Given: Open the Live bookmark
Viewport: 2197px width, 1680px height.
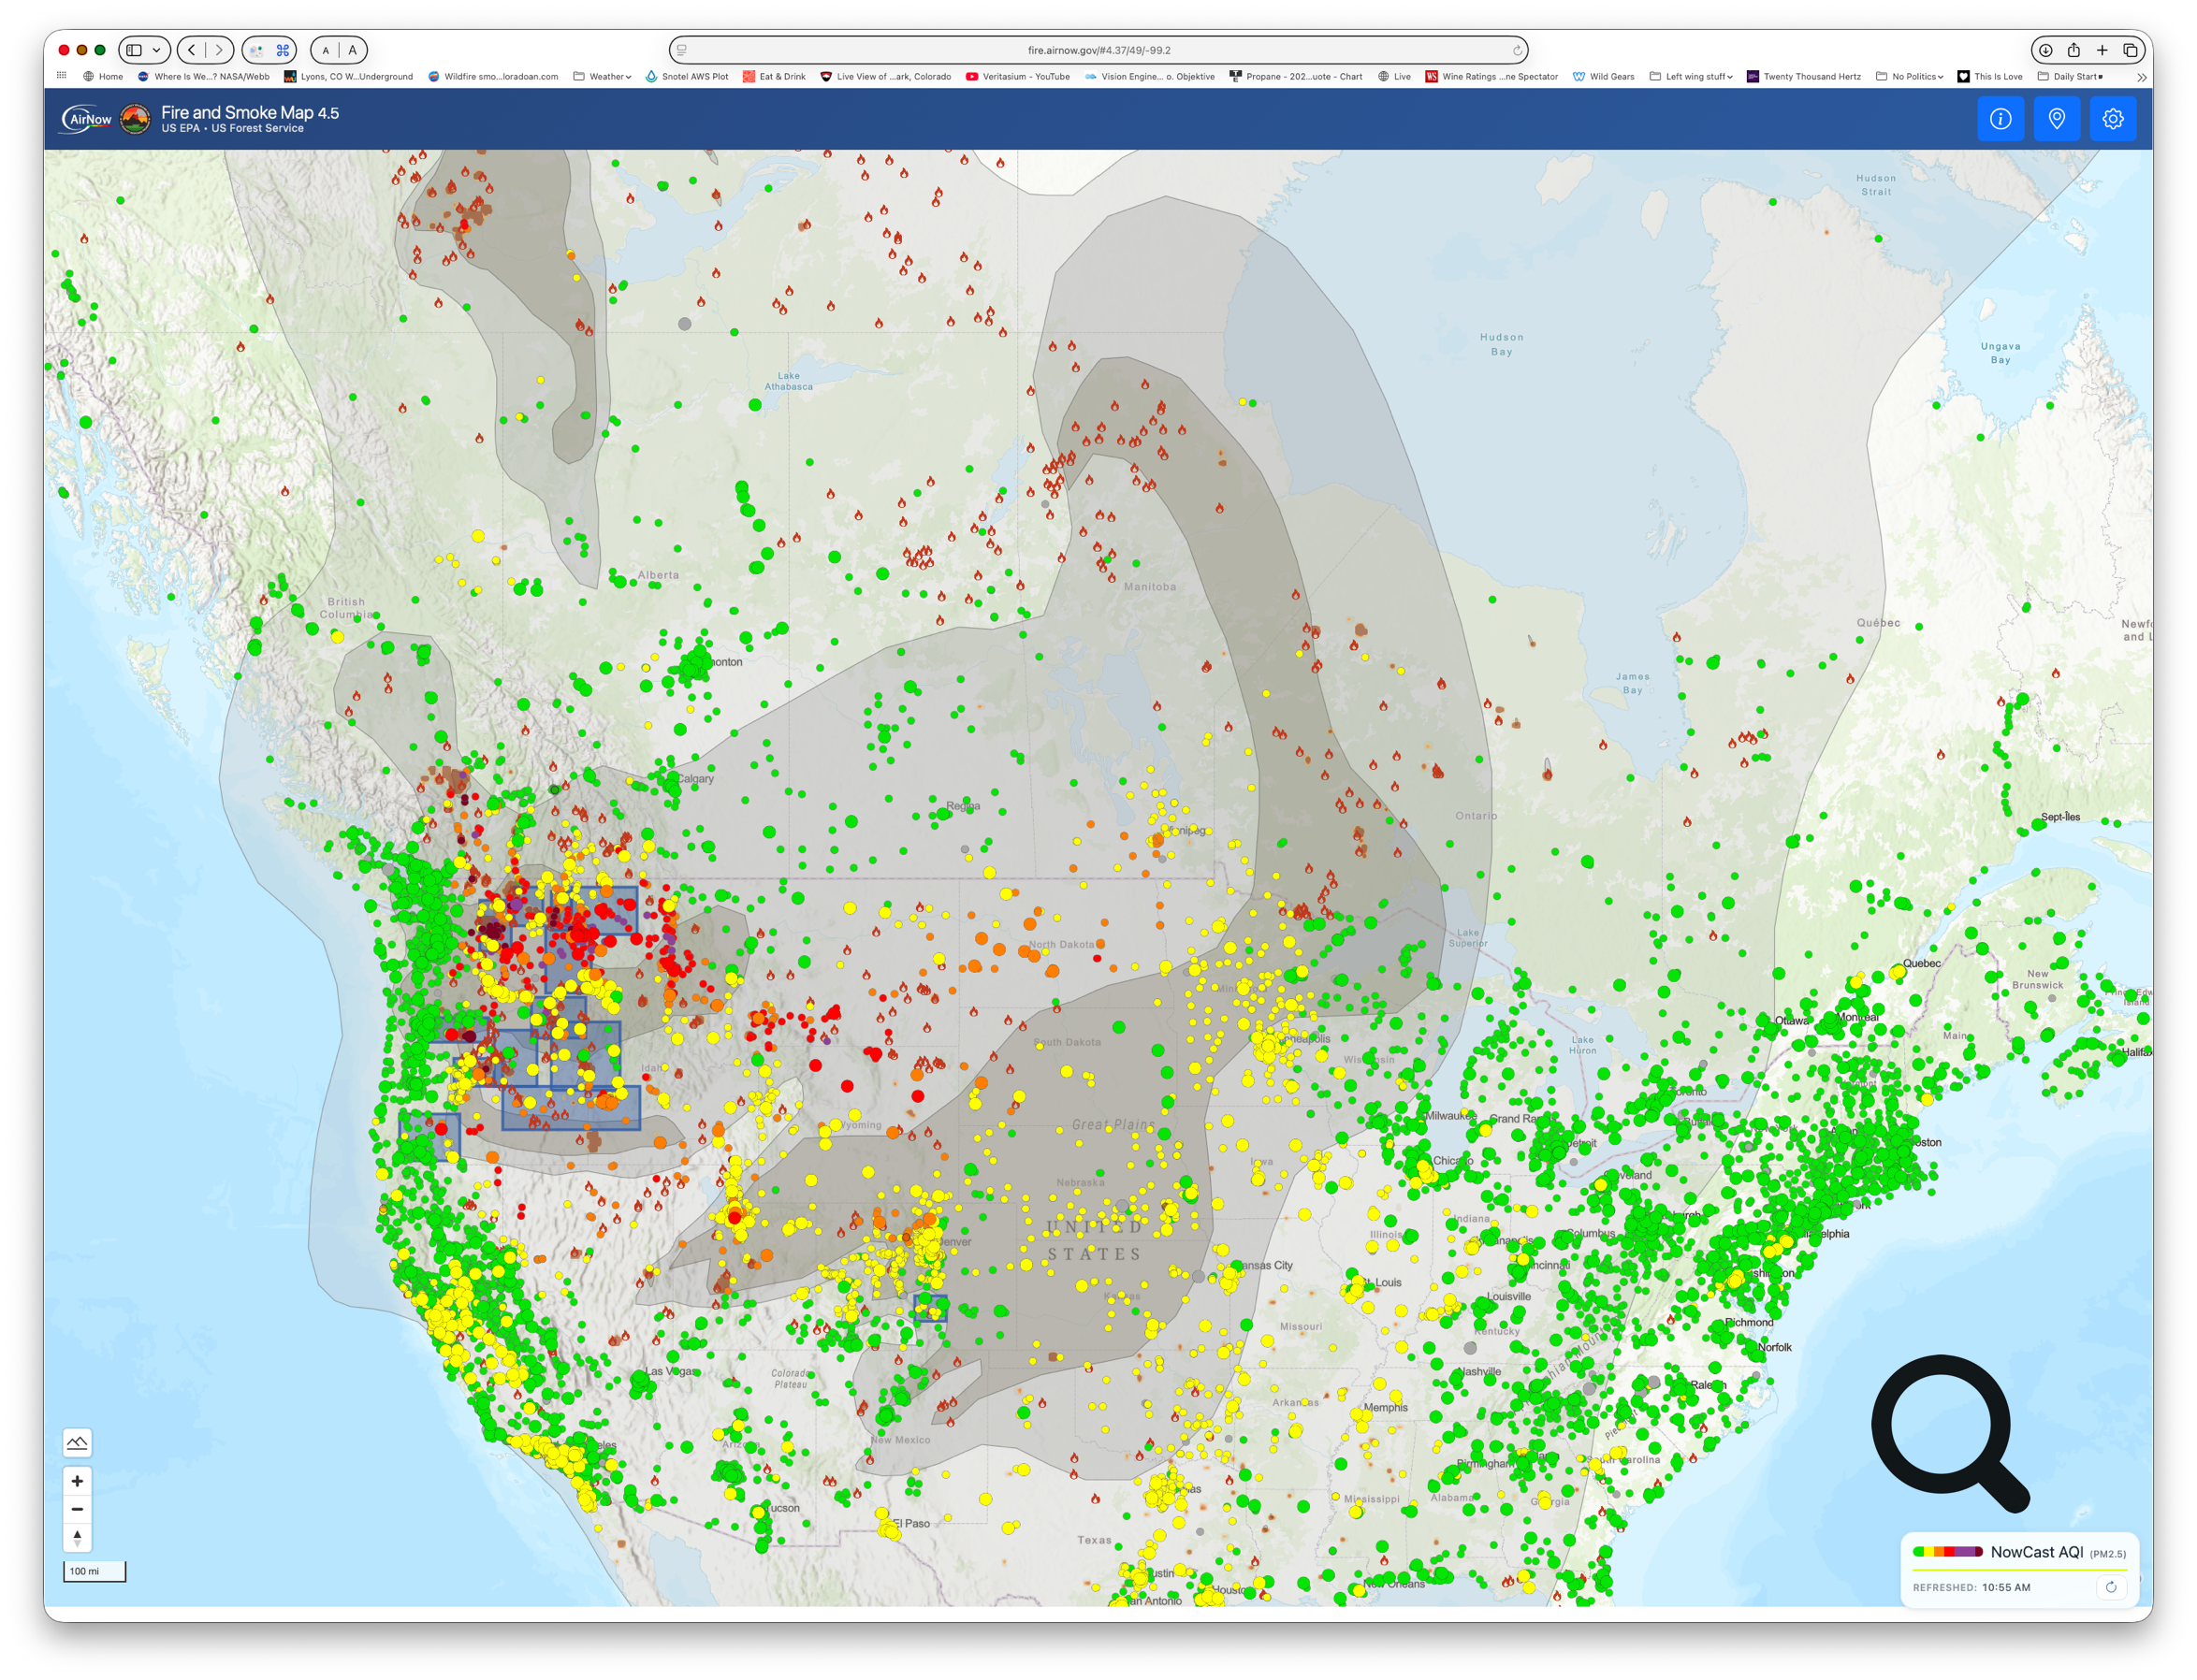Looking at the screenshot, I should [x=1394, y=76].
